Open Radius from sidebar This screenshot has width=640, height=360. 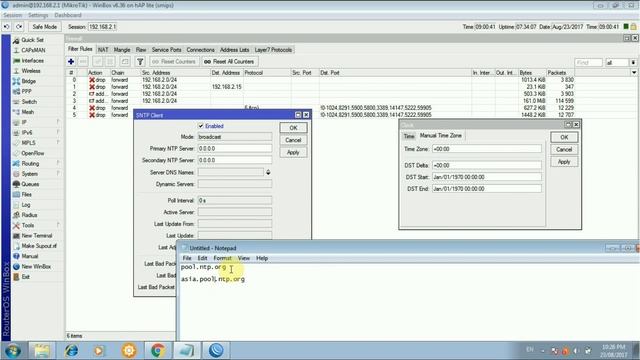point(29,215)
